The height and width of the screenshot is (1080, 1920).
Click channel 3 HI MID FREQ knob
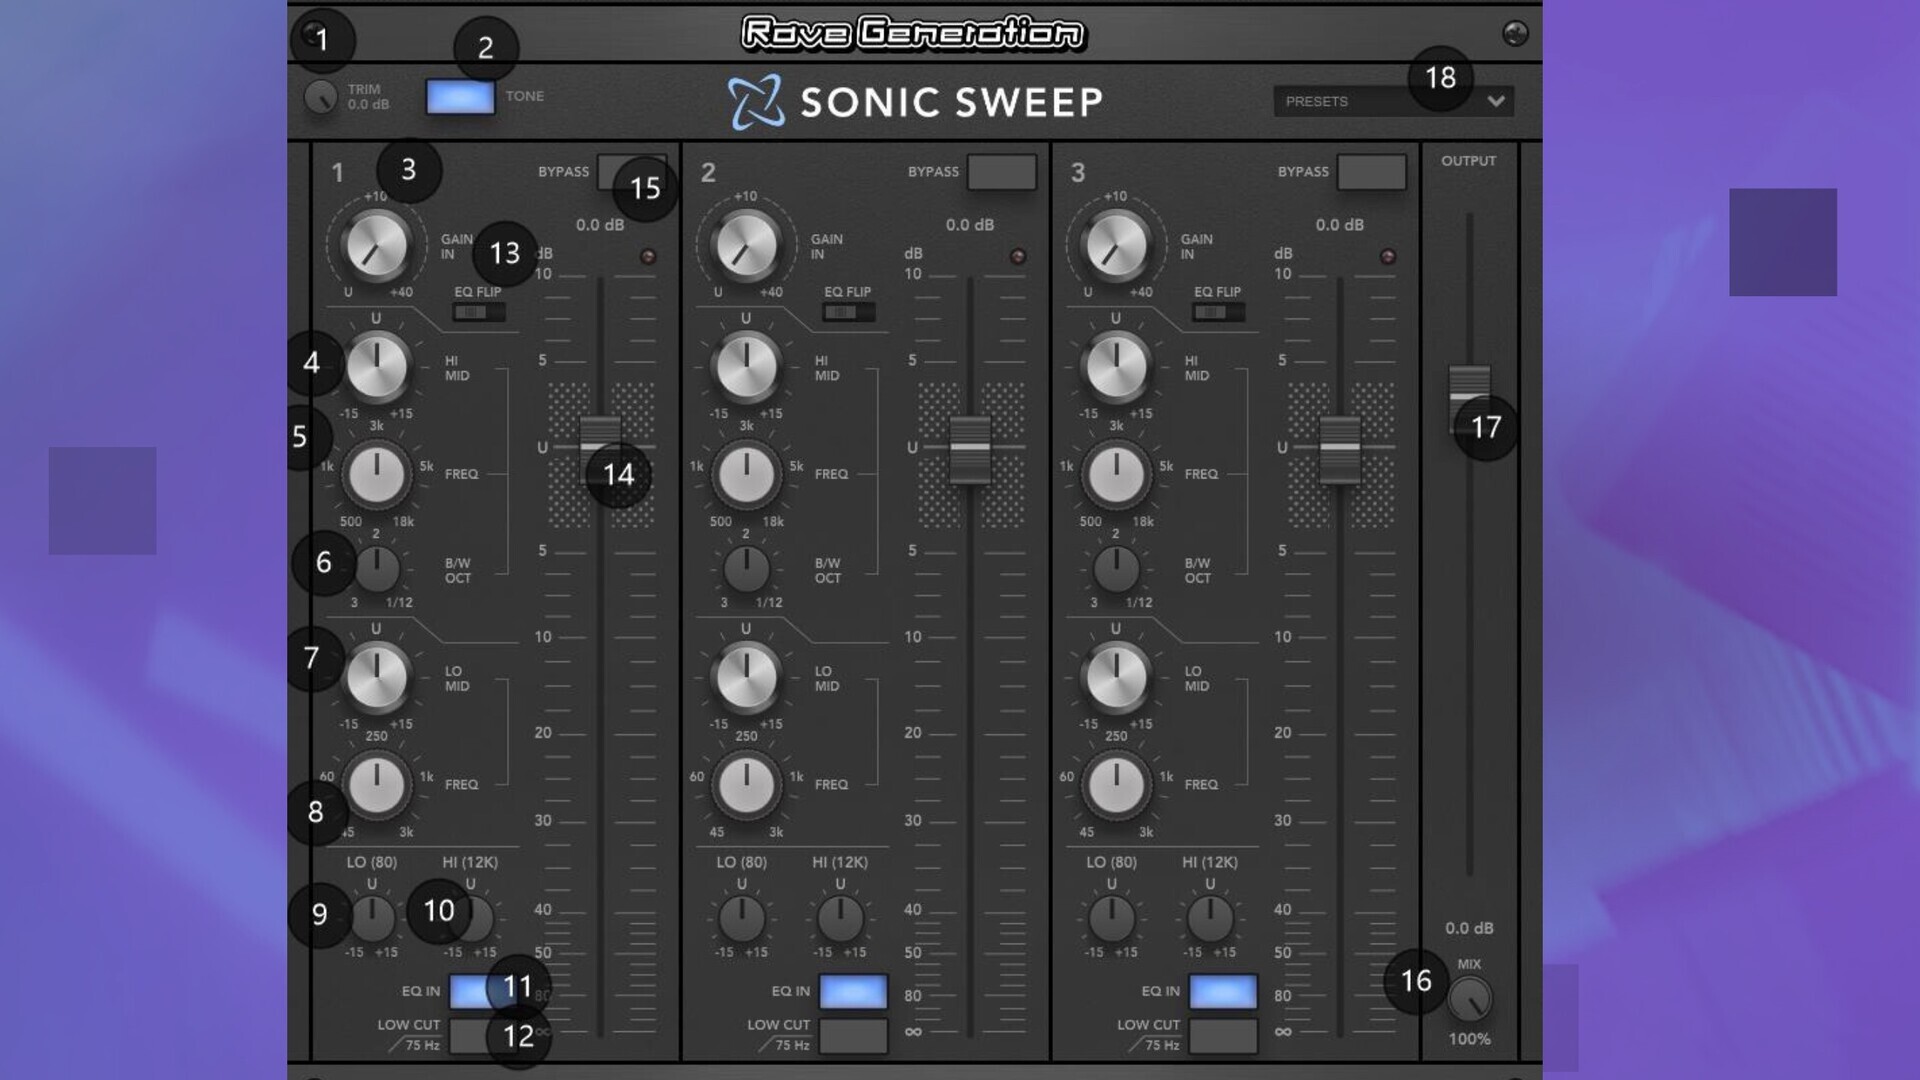pos(1116,475)
